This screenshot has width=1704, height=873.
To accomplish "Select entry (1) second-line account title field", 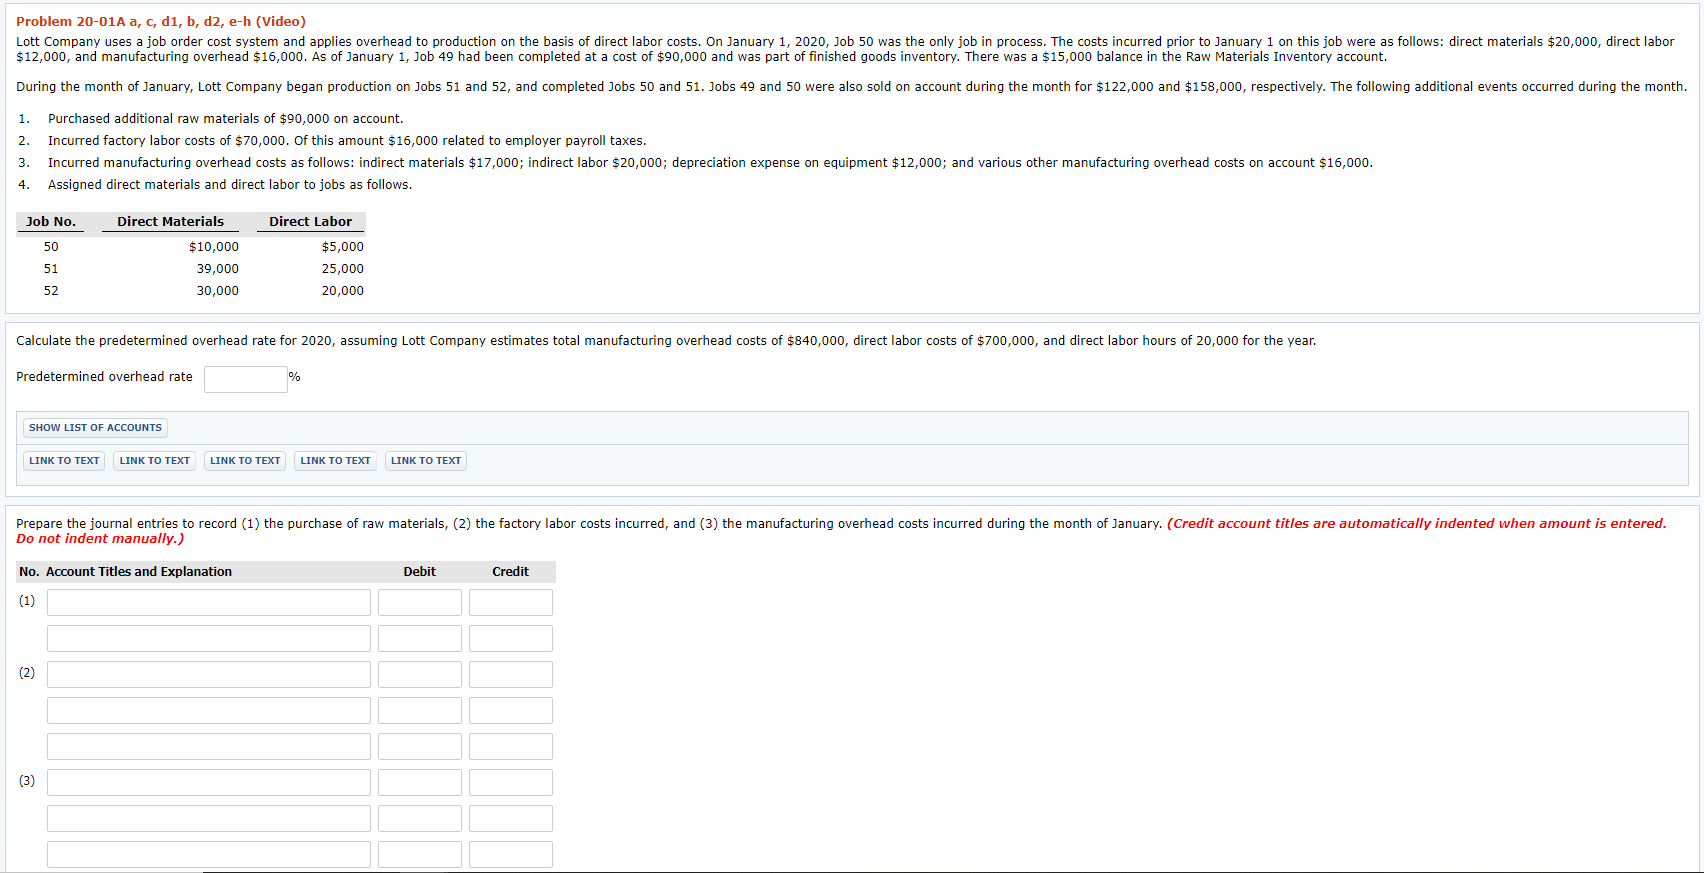I will (209, 638).
